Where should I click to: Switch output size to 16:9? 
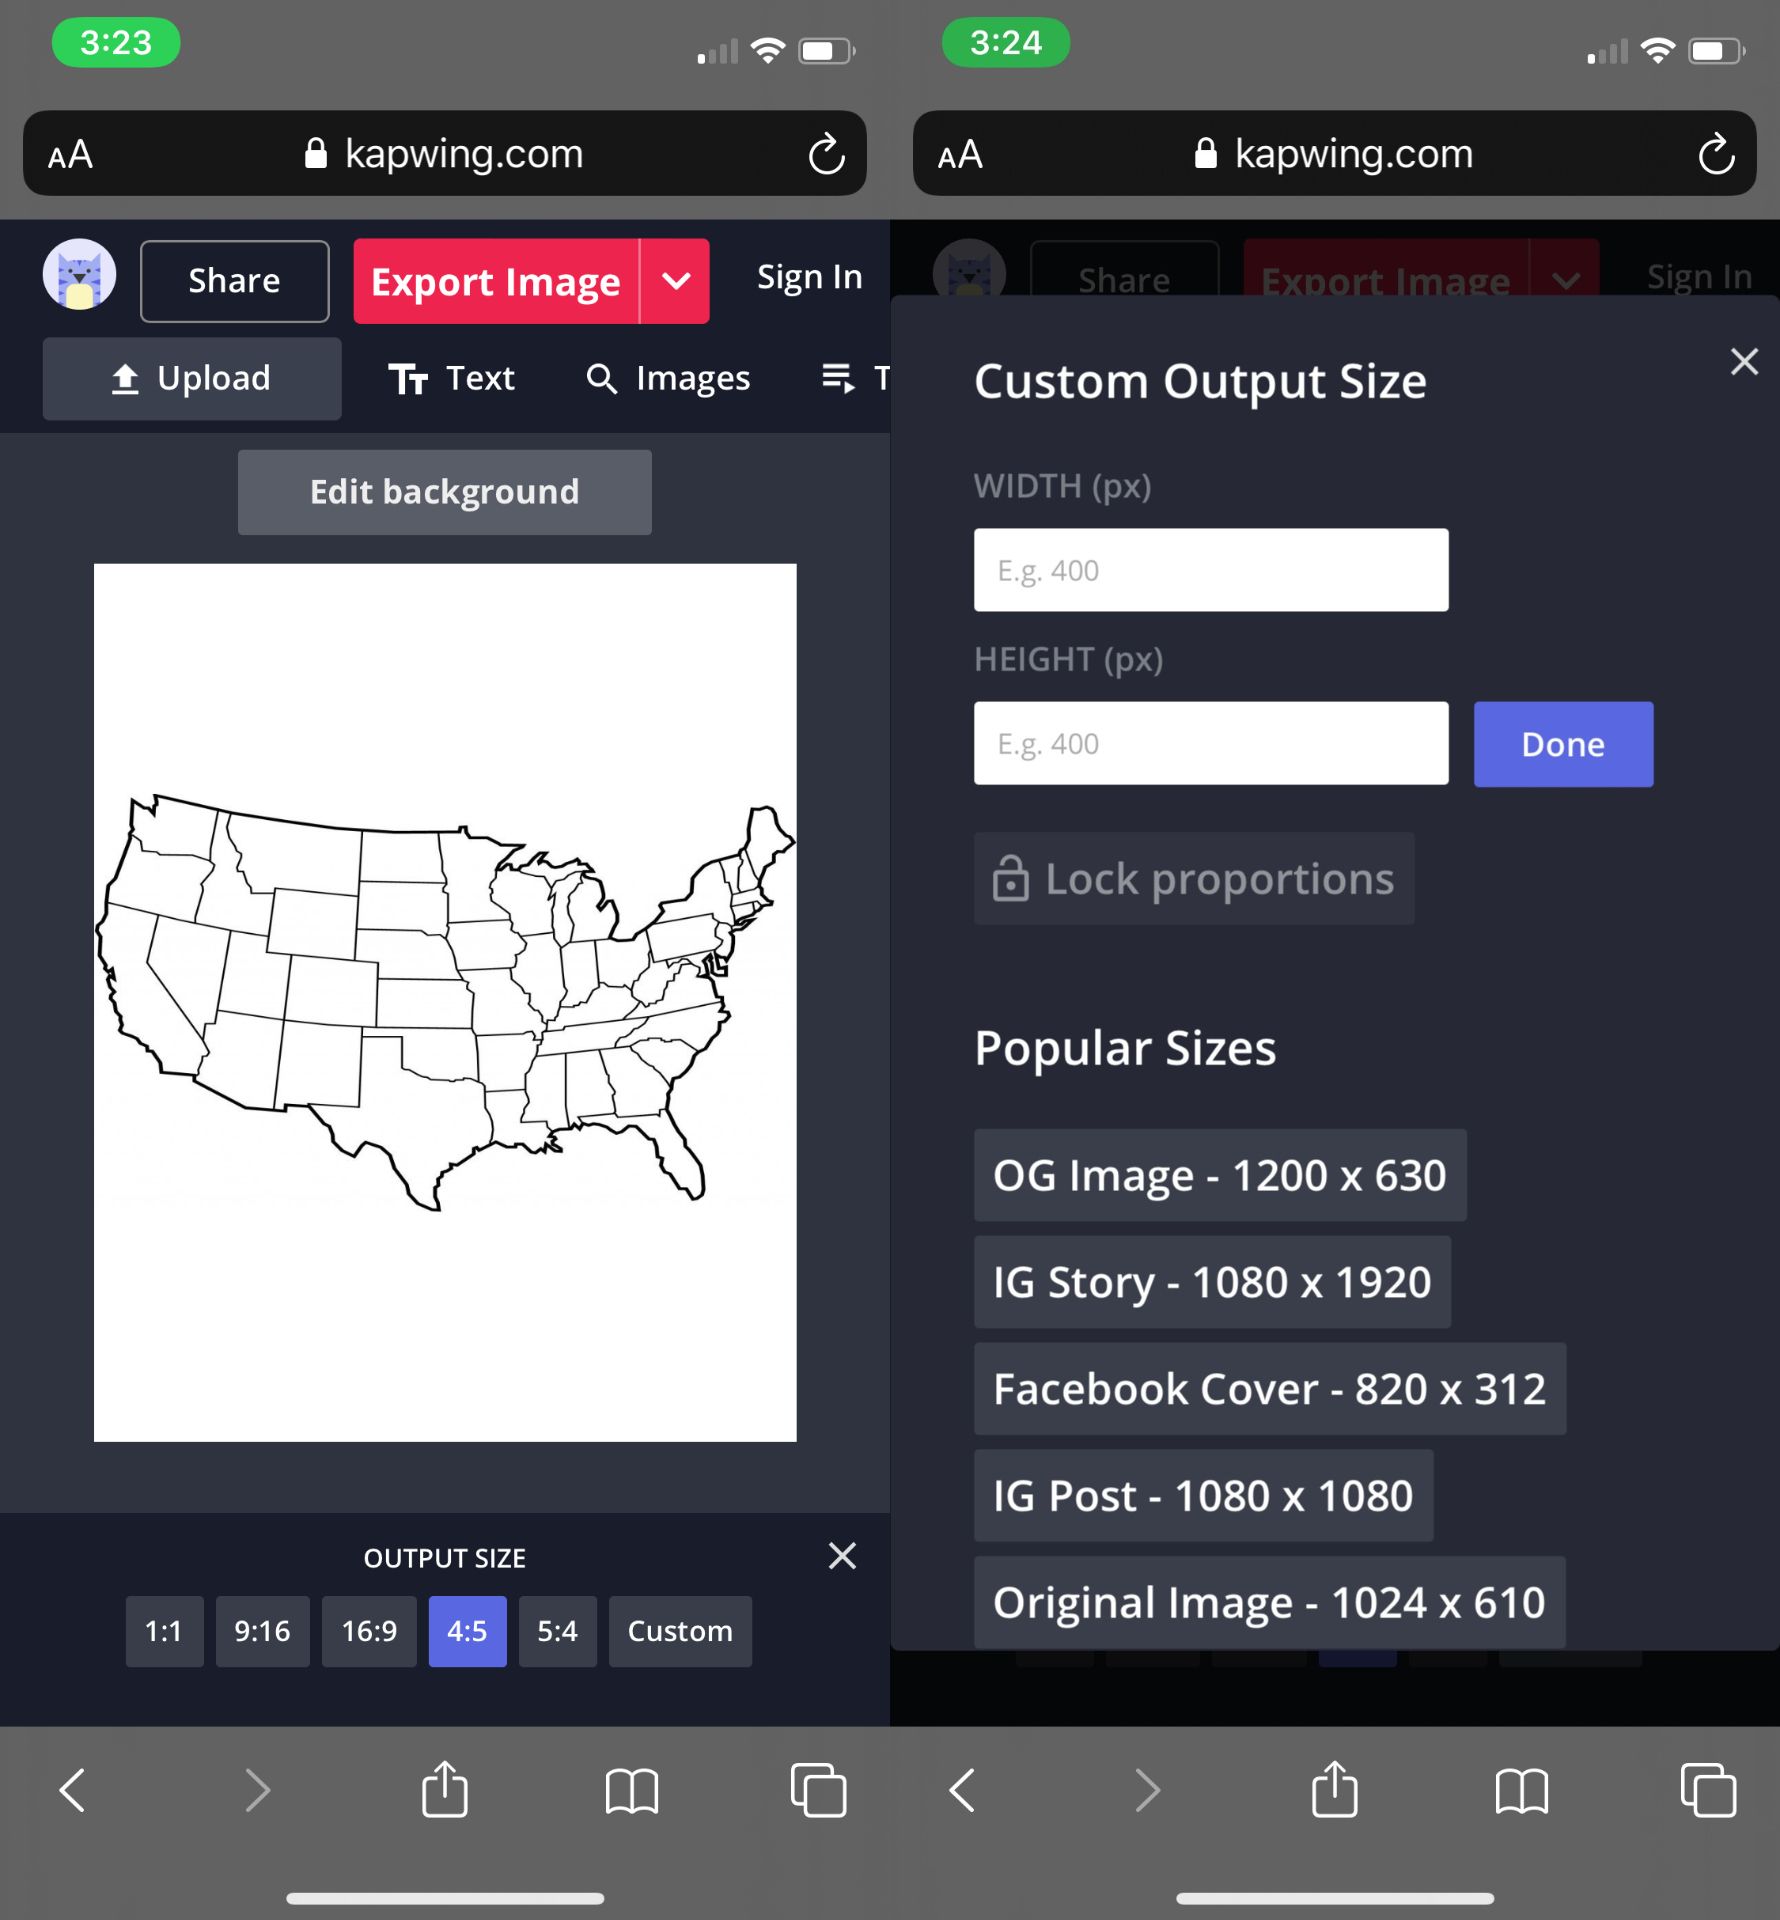click(x=368, y=1631)
